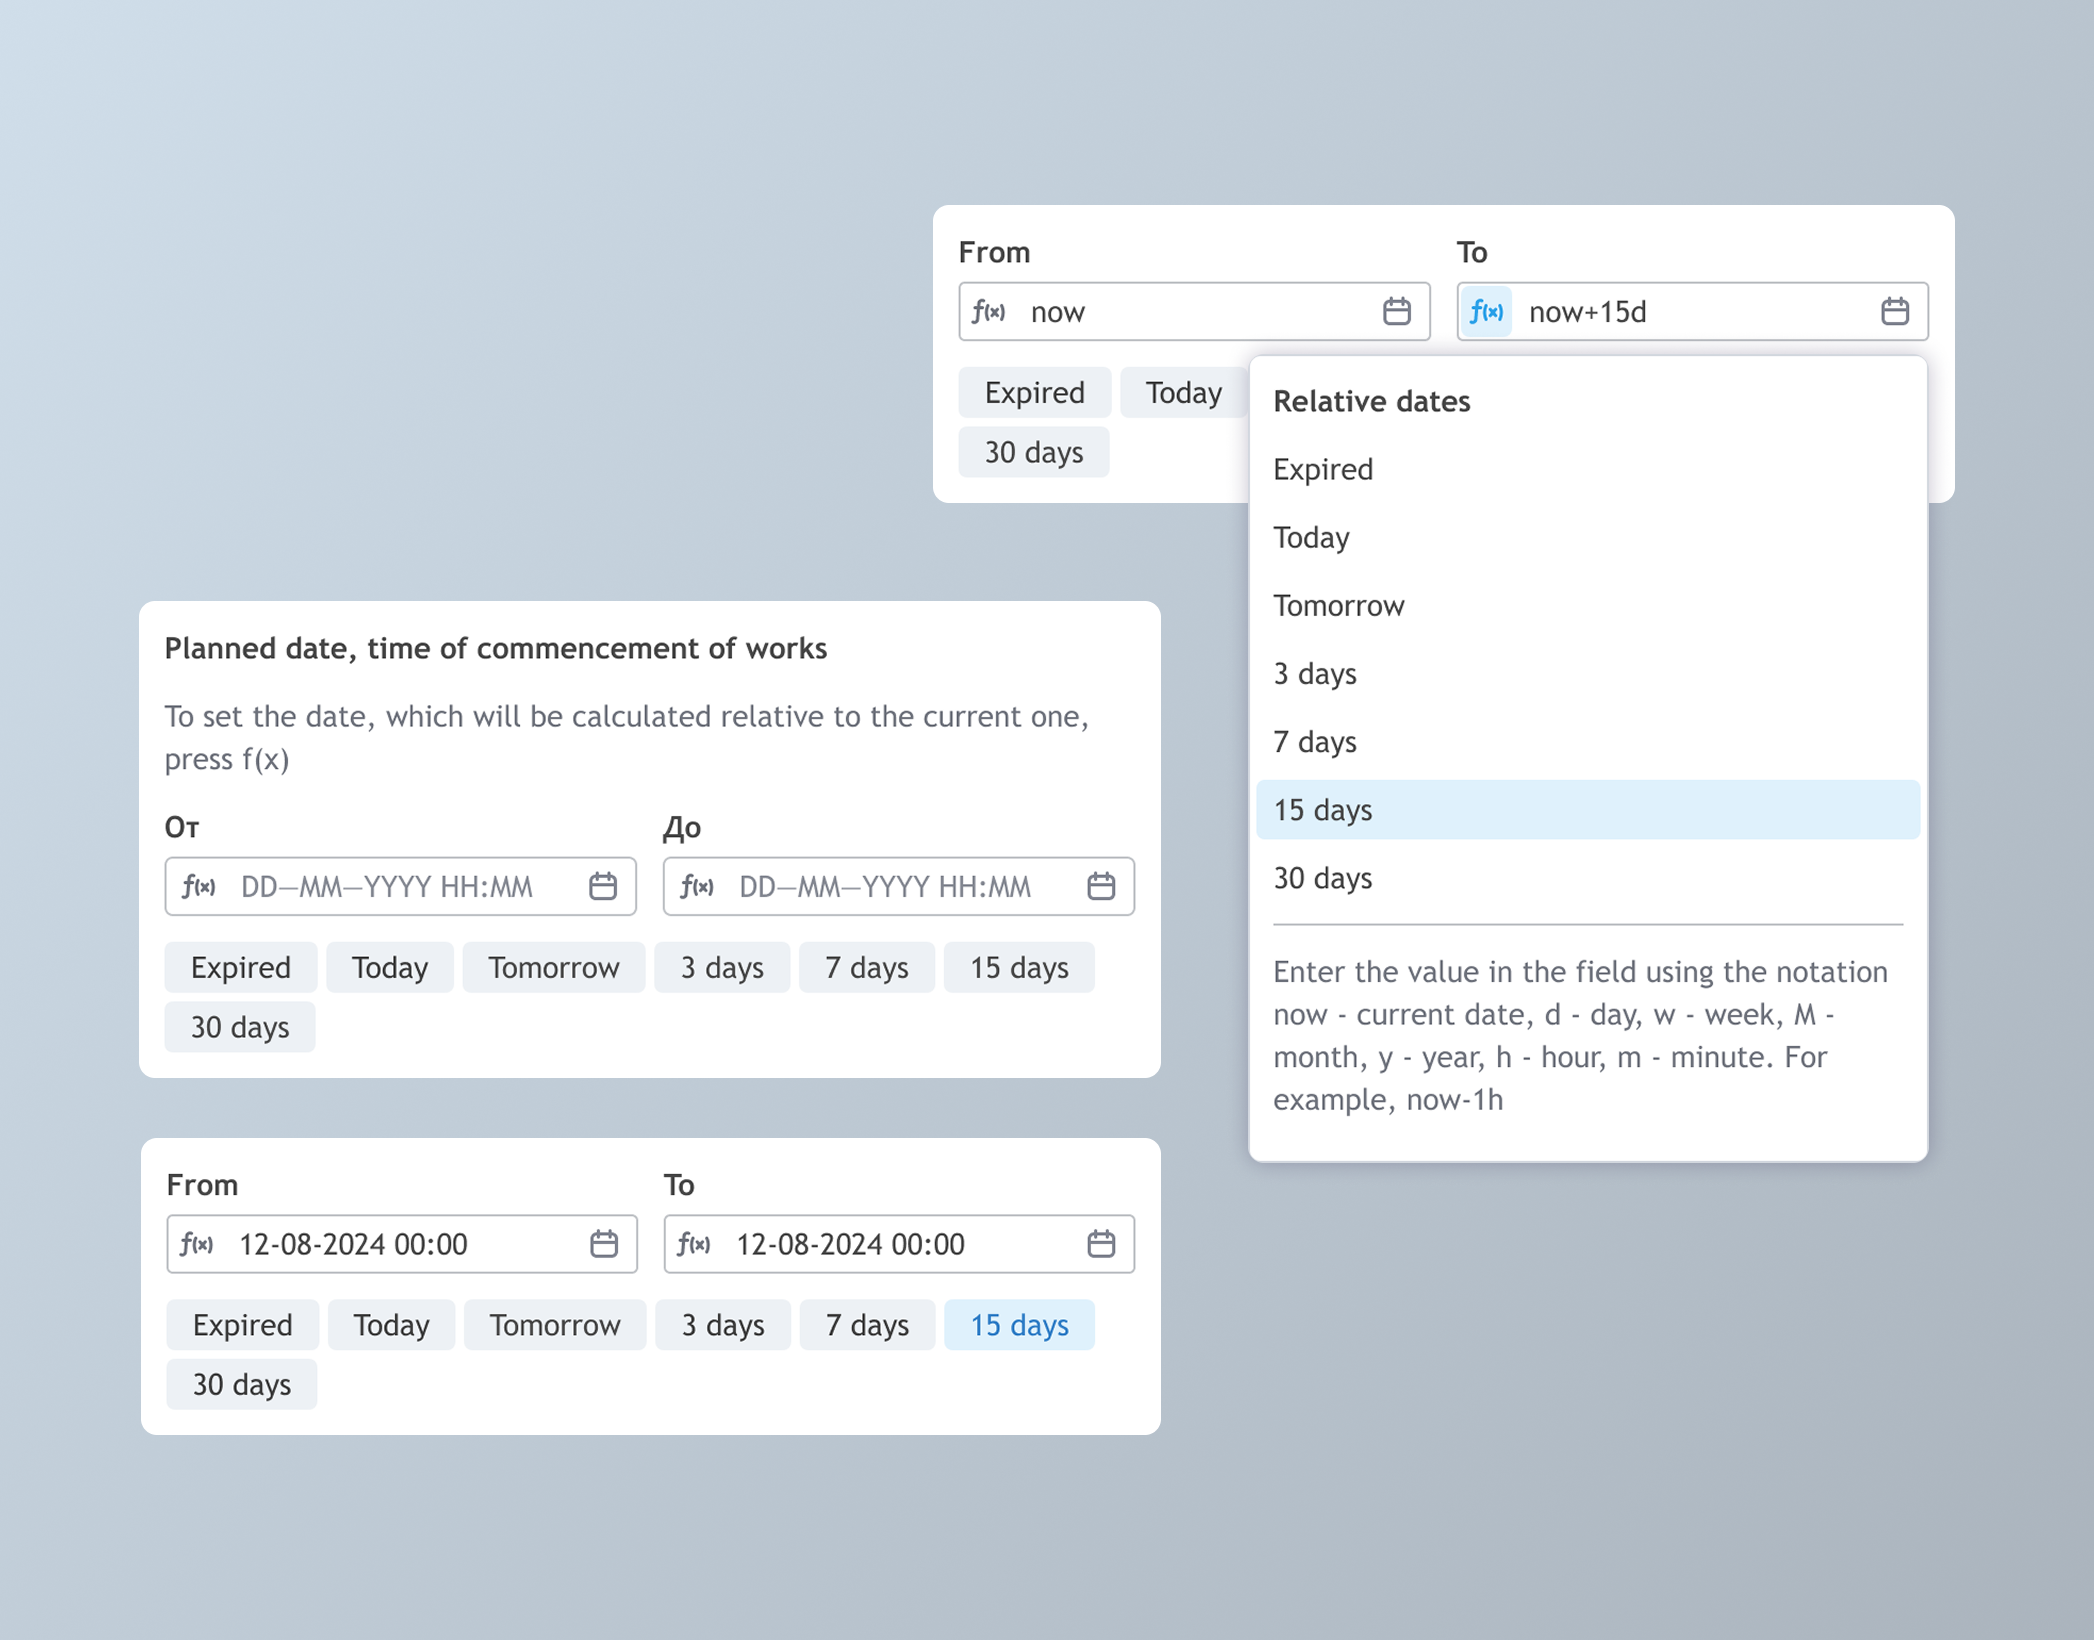Toggle f(x) in bottom From field
Screen dimensions: 2094x1640
197,1244
